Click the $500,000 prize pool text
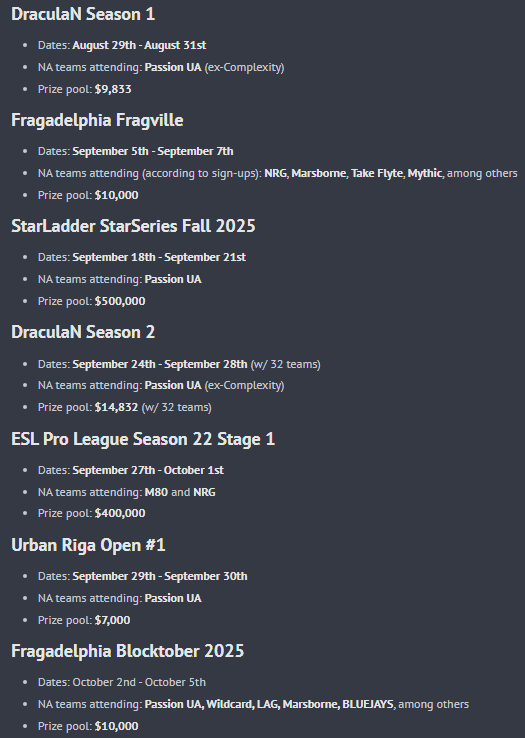 coord(120,301)
